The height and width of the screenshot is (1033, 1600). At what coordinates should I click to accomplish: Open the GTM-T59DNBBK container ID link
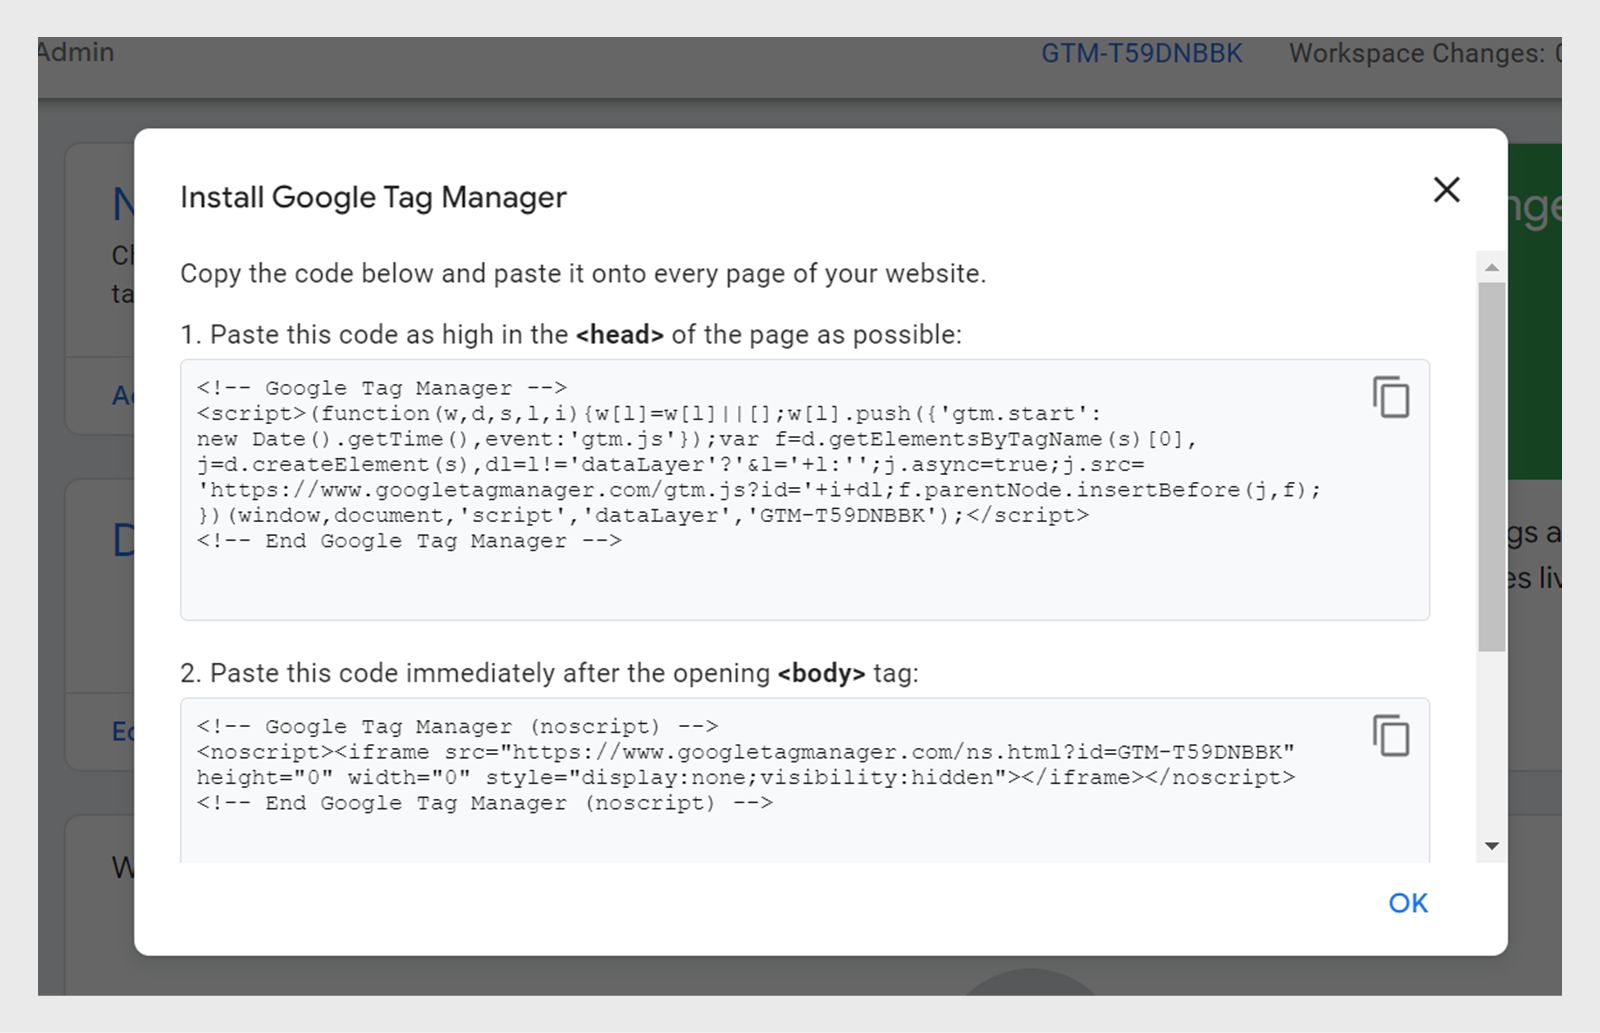tap(1142, 53)
